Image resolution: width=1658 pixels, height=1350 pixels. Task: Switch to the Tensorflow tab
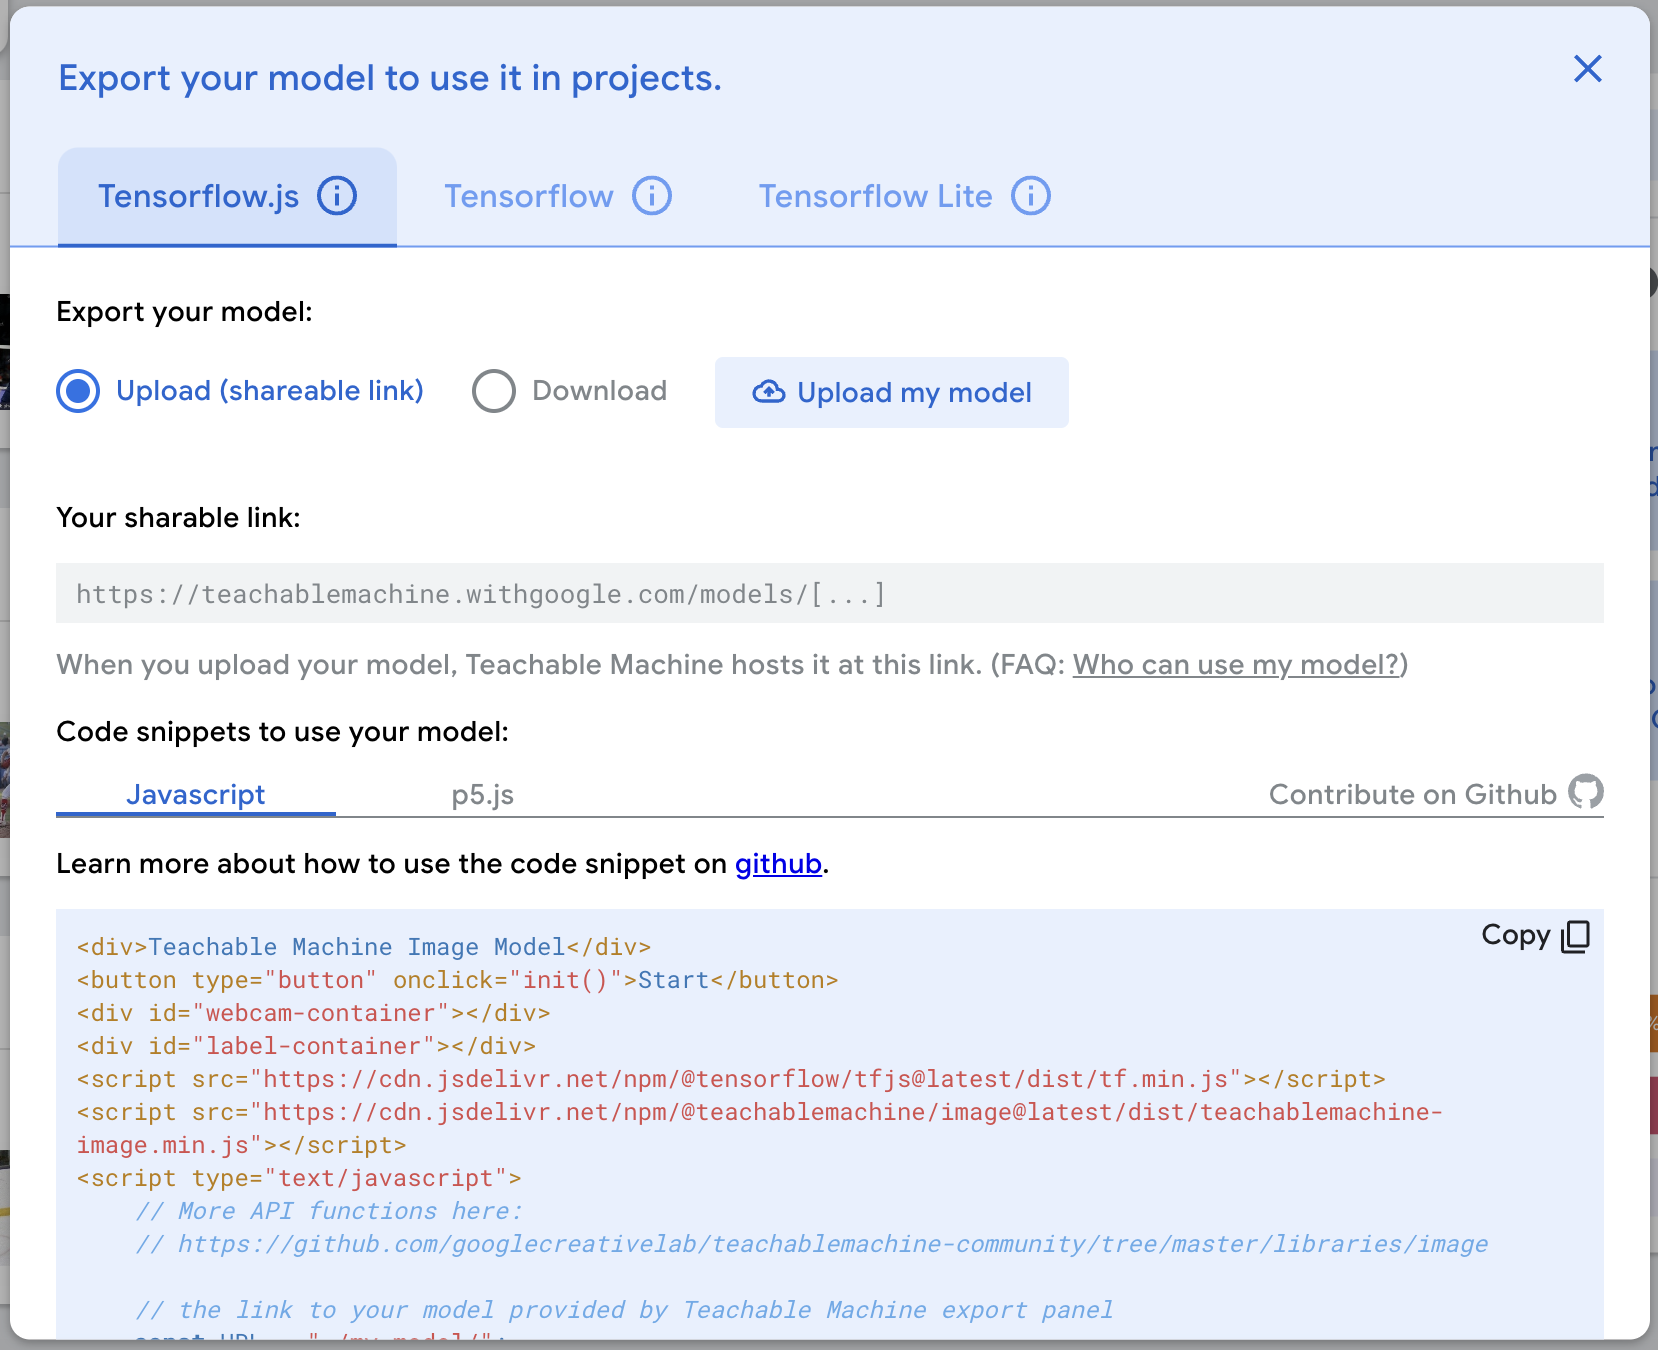tap(528, 196)
